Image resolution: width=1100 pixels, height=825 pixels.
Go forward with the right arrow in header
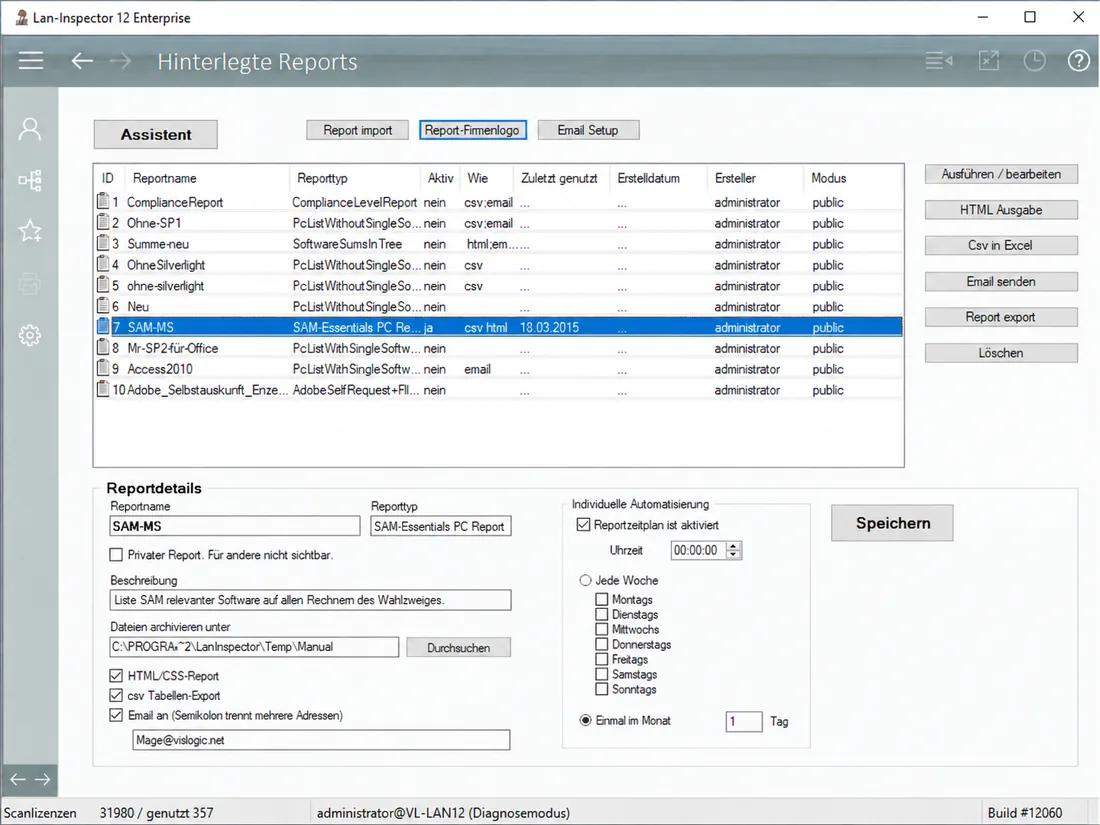coord(121,61)
